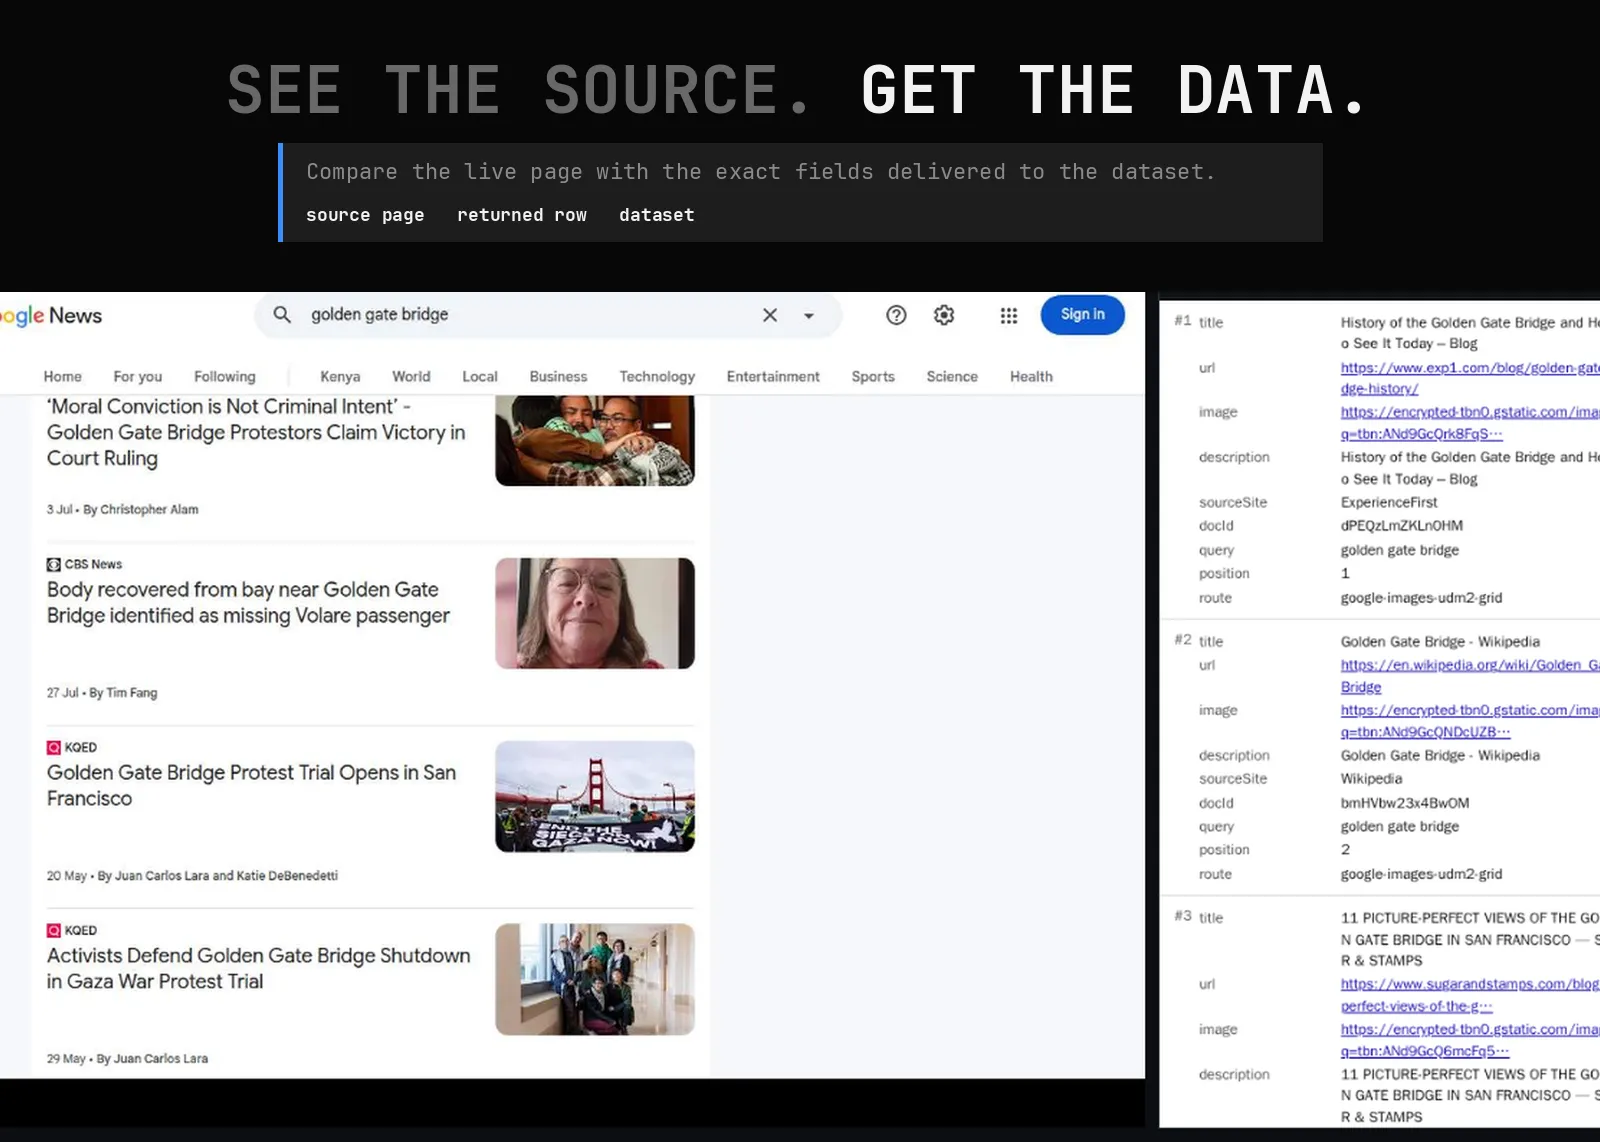Click the KQED icon above Protest Trial article

54,747
